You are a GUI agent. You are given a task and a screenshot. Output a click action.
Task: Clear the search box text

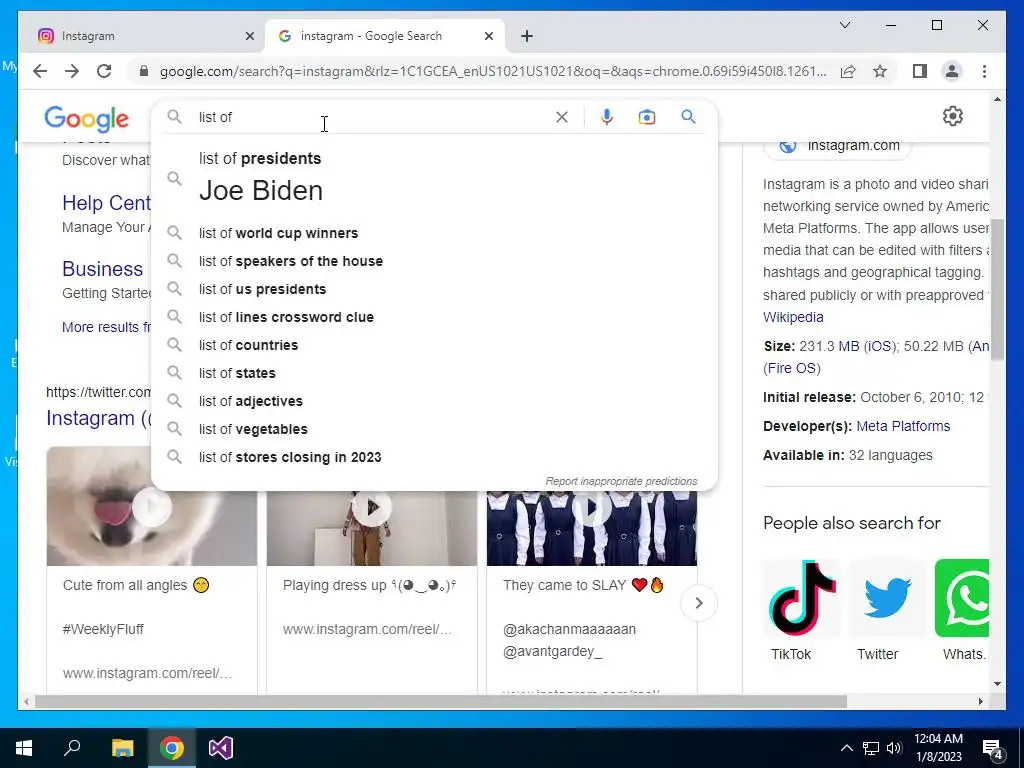click(x=562, y=117)
